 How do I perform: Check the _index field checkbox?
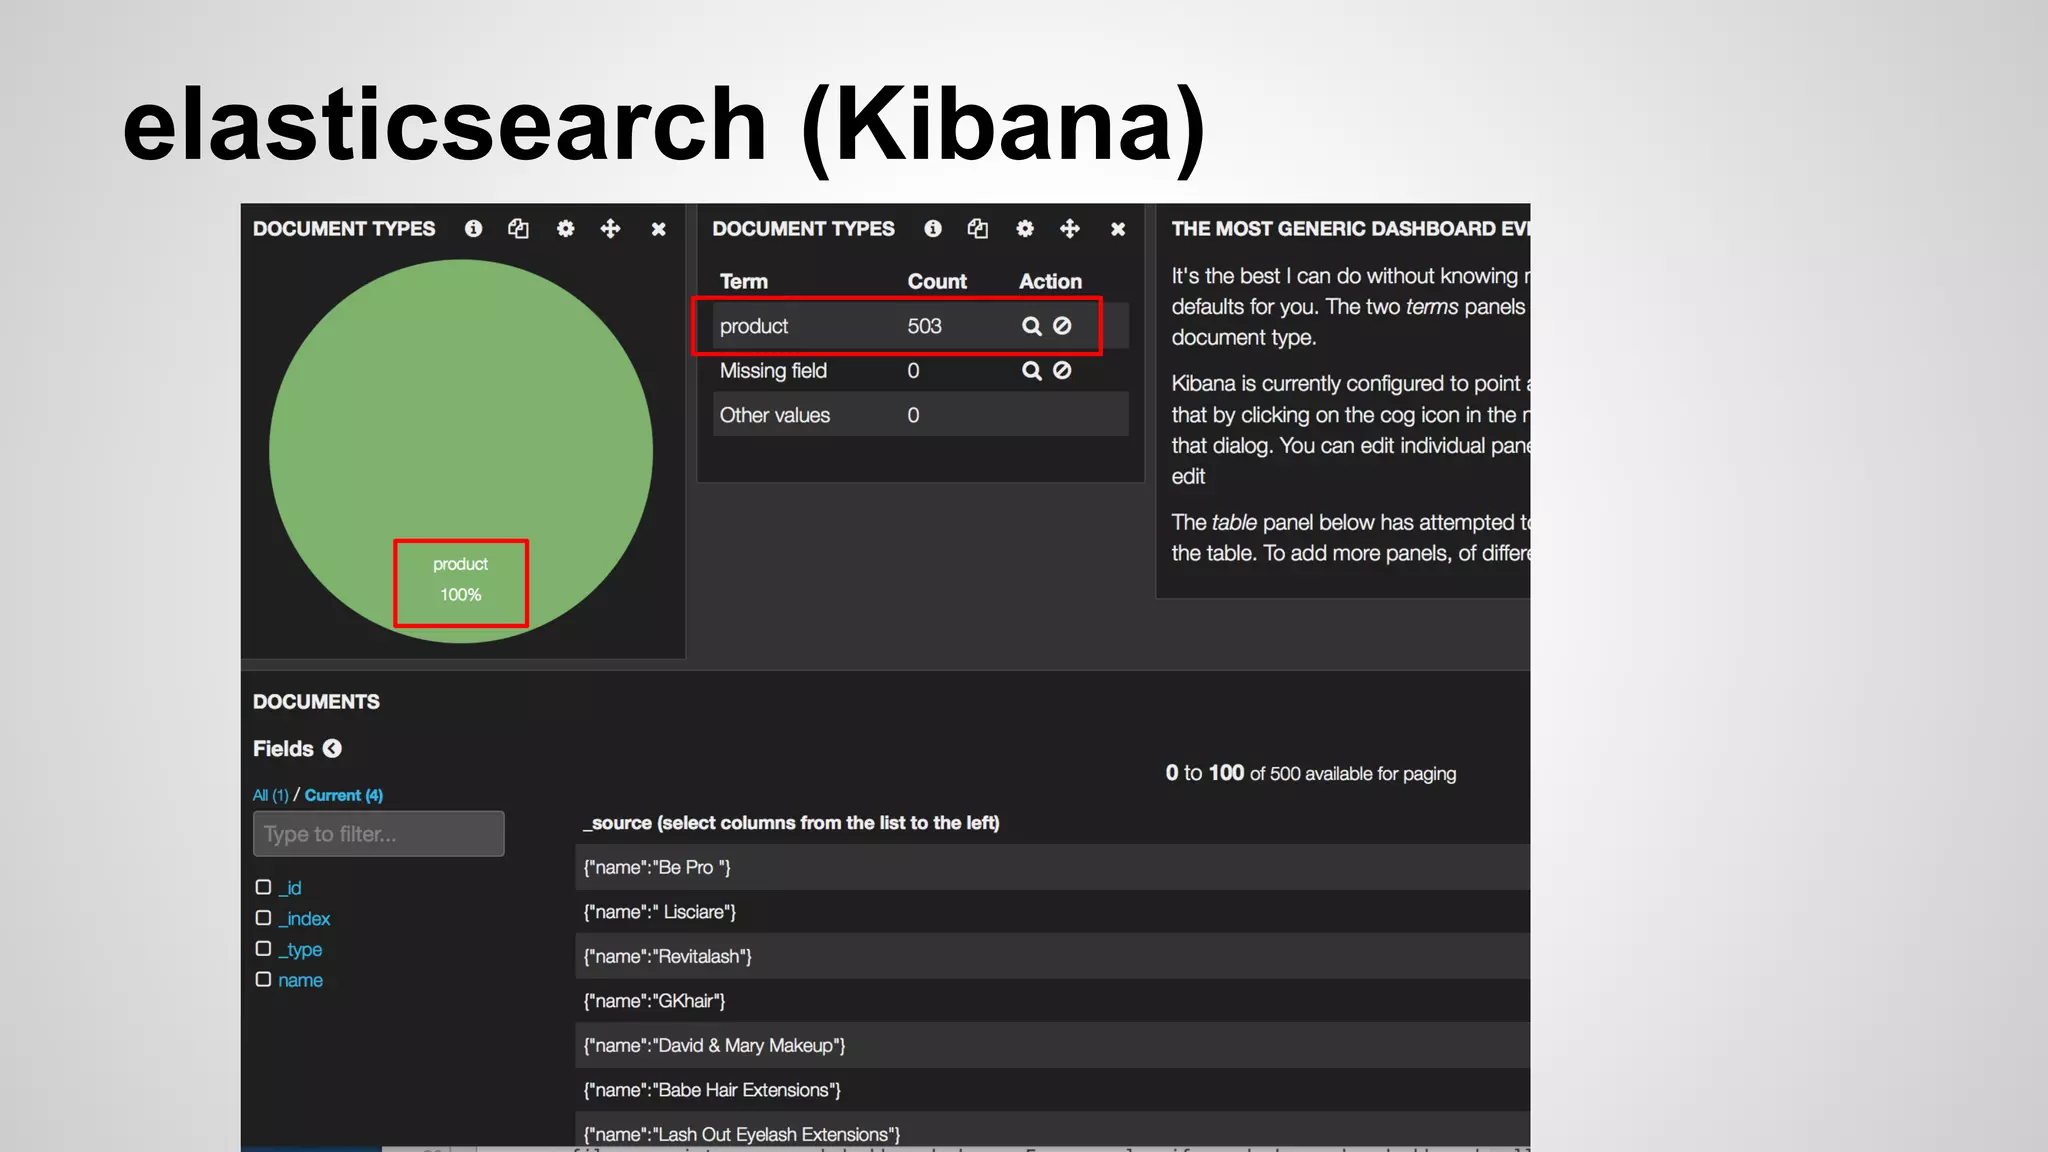click(x=264, y=918)
